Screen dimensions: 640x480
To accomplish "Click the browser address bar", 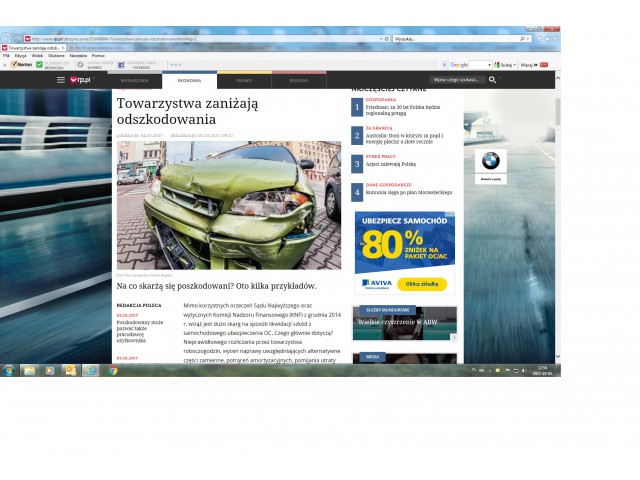I will click(200, 39).
